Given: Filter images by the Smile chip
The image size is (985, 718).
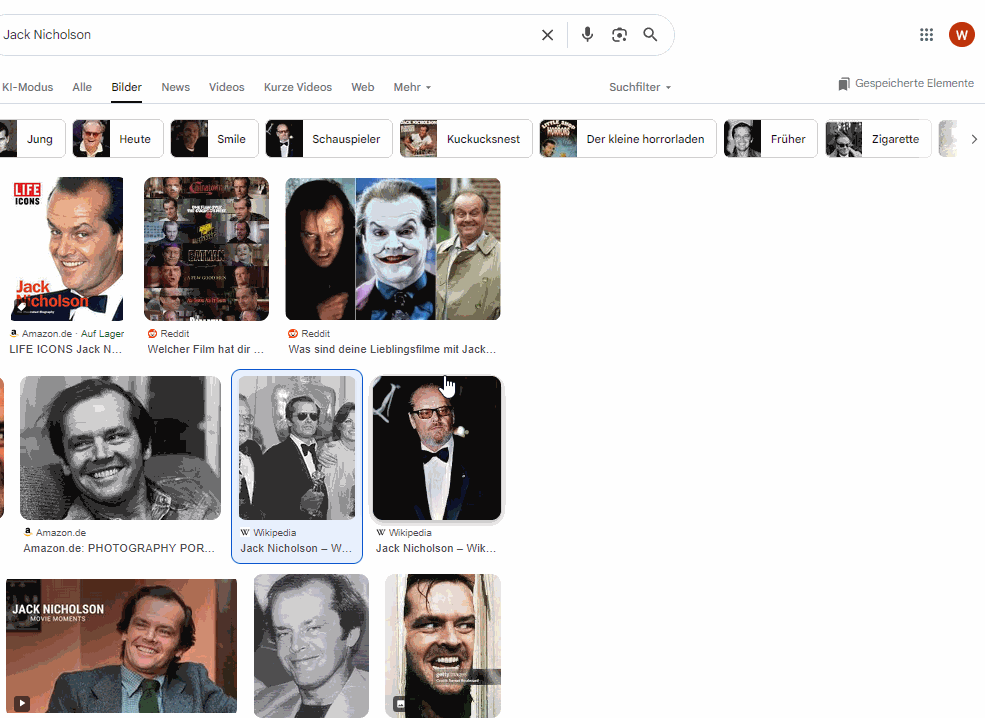Looking at the screenshot, I should coord(214,139).
